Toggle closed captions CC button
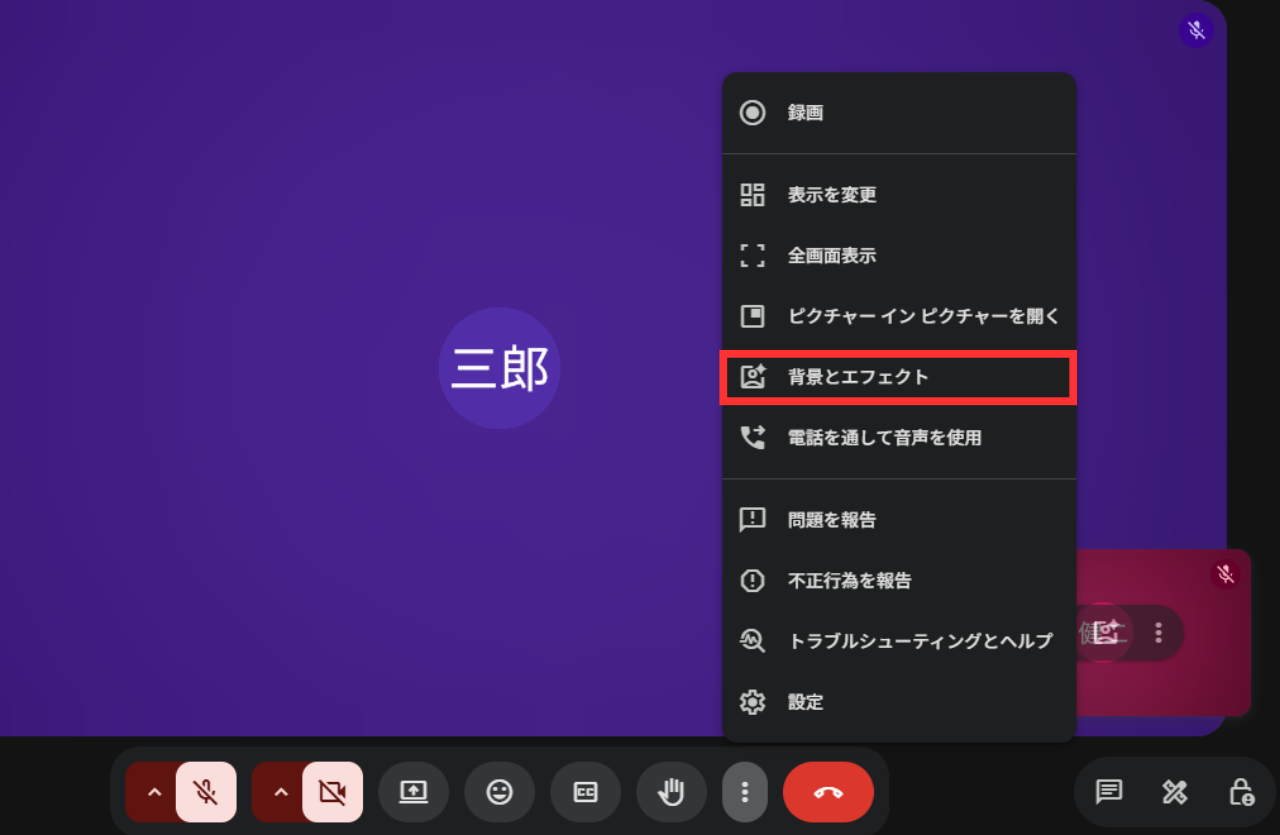 585,792
